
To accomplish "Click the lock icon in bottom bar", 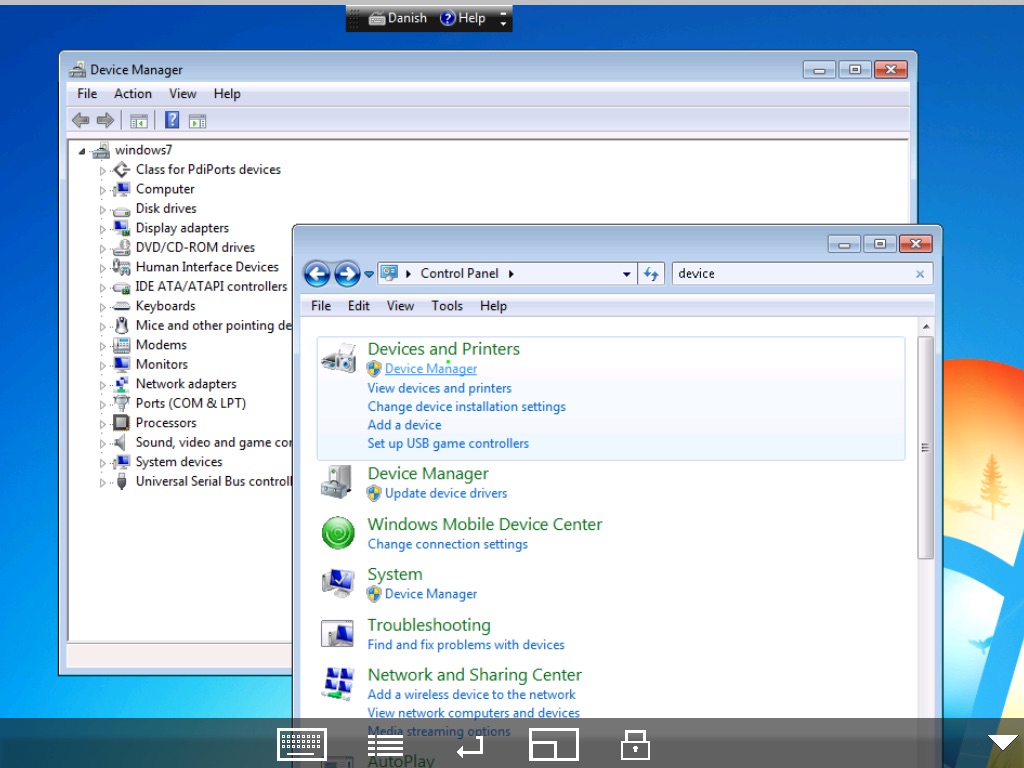I will 635,744.
